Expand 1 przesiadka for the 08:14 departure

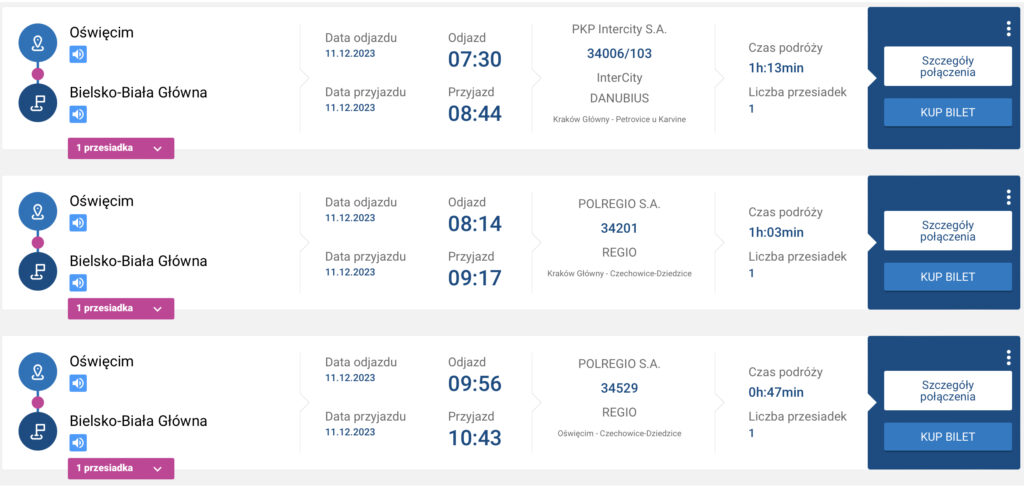click(x=121, y=308)
